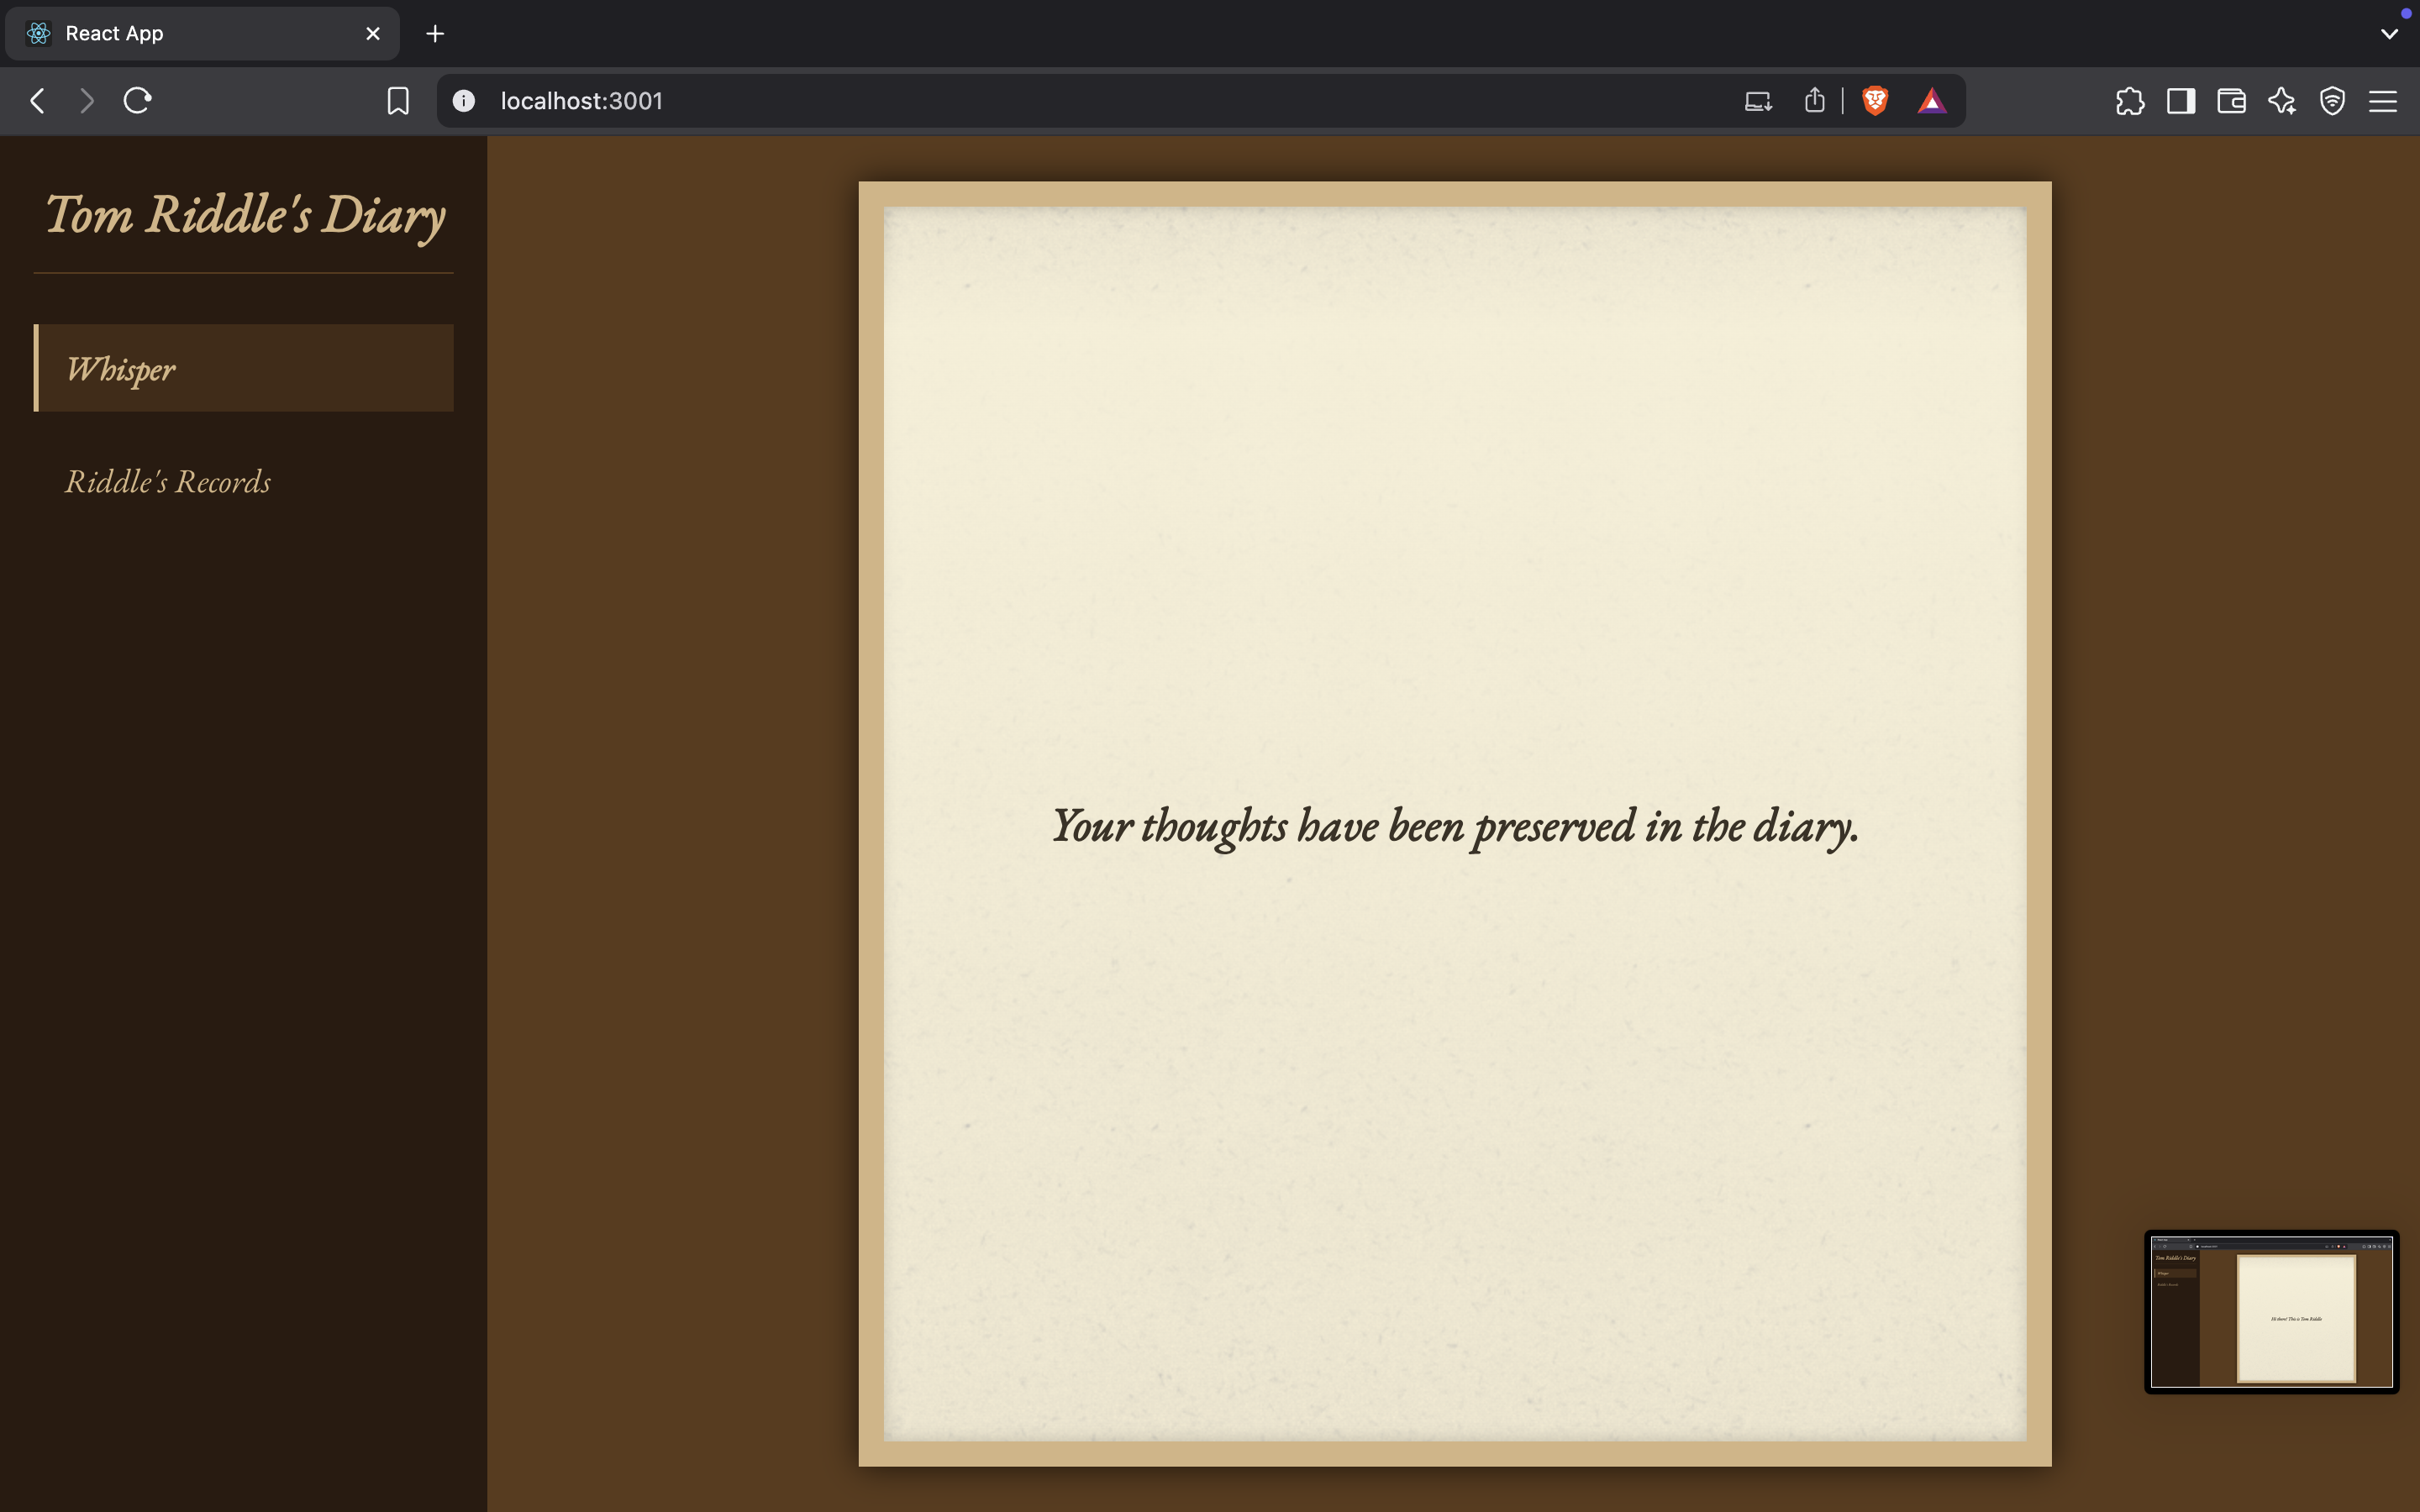View site information icon in address bar
This screenshot has height=1512, width=2420.
click(464, 101)
